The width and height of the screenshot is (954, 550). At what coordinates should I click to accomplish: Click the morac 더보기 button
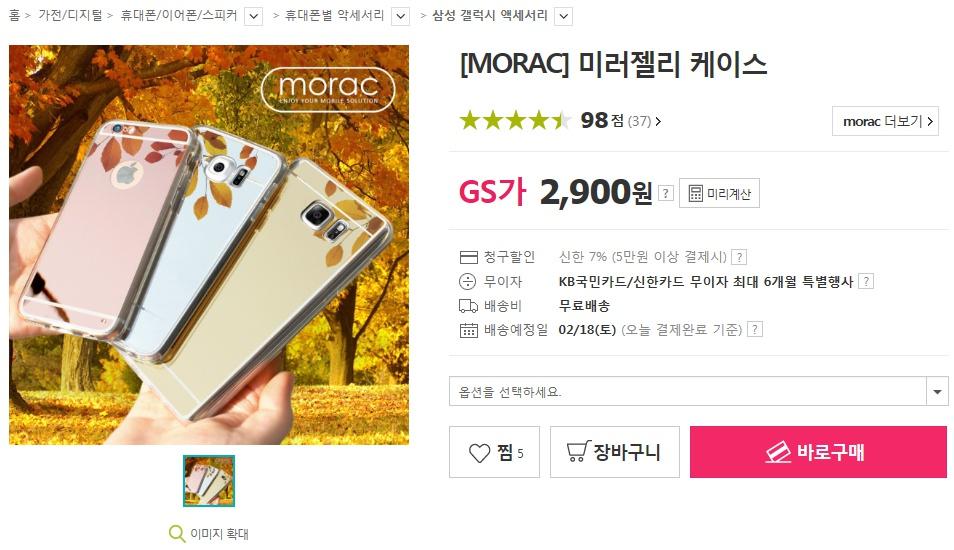885,121
